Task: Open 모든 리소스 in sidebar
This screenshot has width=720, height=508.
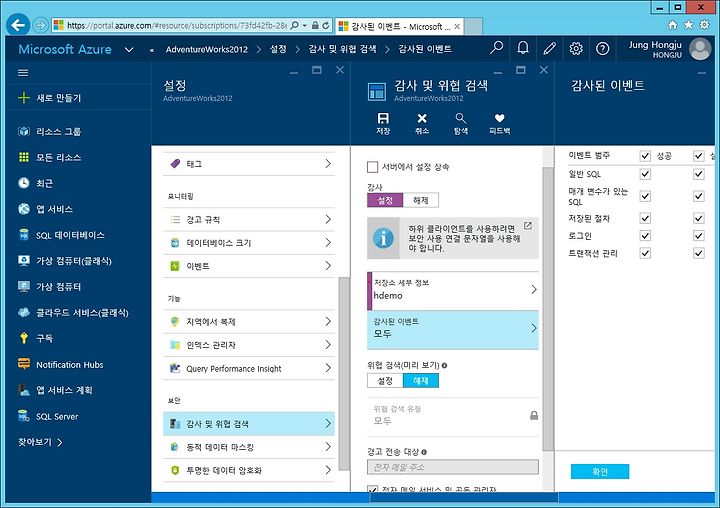Action: pyautogui.click(x=58, y=158)
